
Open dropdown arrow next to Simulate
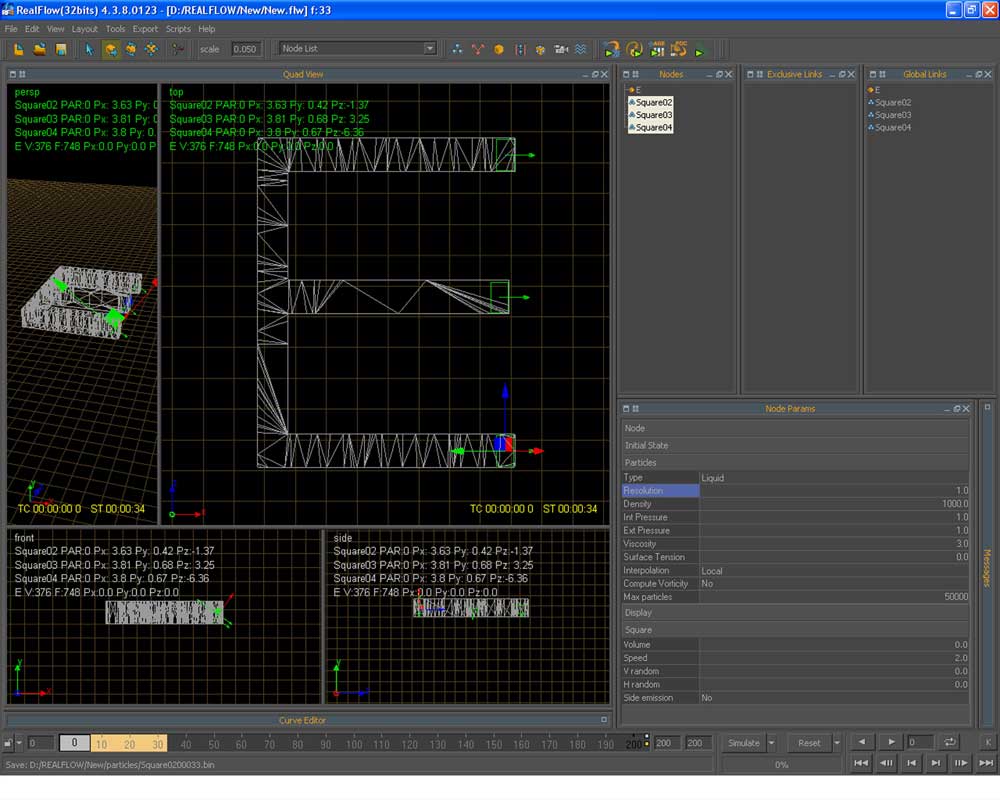(x=771, y=743)
